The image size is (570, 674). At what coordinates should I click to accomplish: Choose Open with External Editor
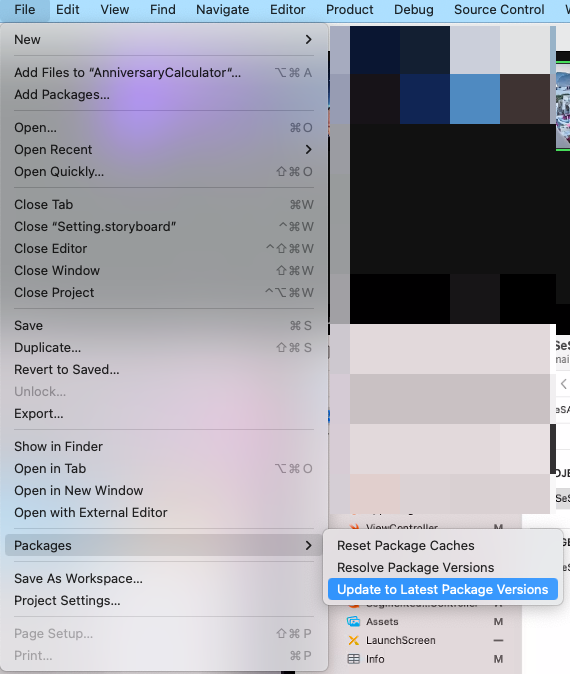(x=164, y=512)
